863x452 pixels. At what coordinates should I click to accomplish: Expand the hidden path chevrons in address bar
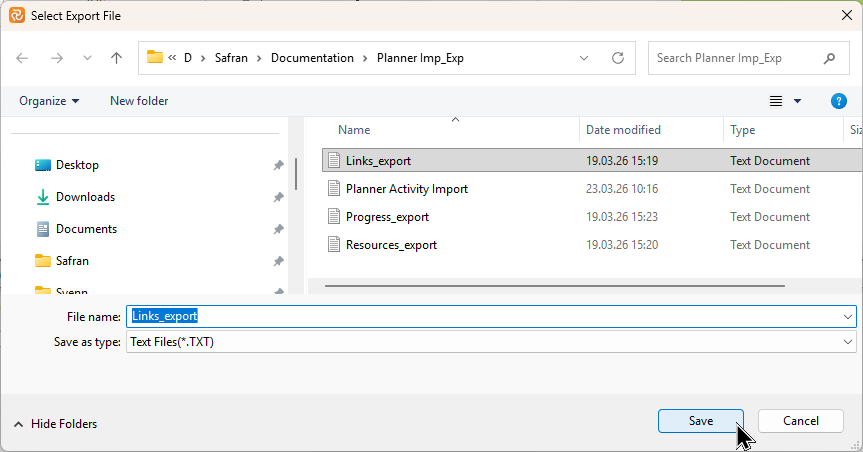(172, 58)
